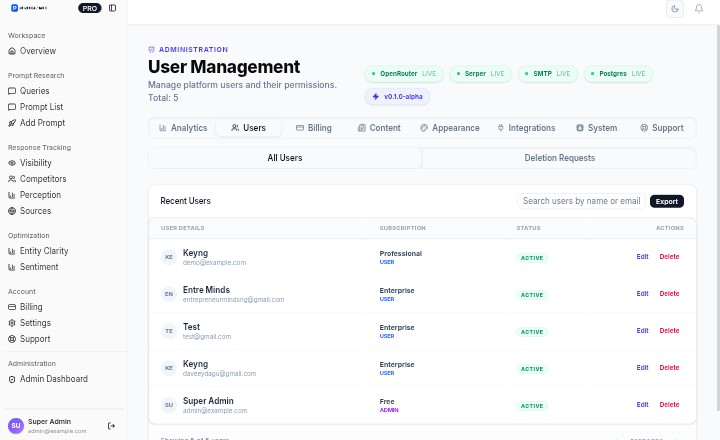Export the users list
Screen dimensions: 720x440
[666, 202]
